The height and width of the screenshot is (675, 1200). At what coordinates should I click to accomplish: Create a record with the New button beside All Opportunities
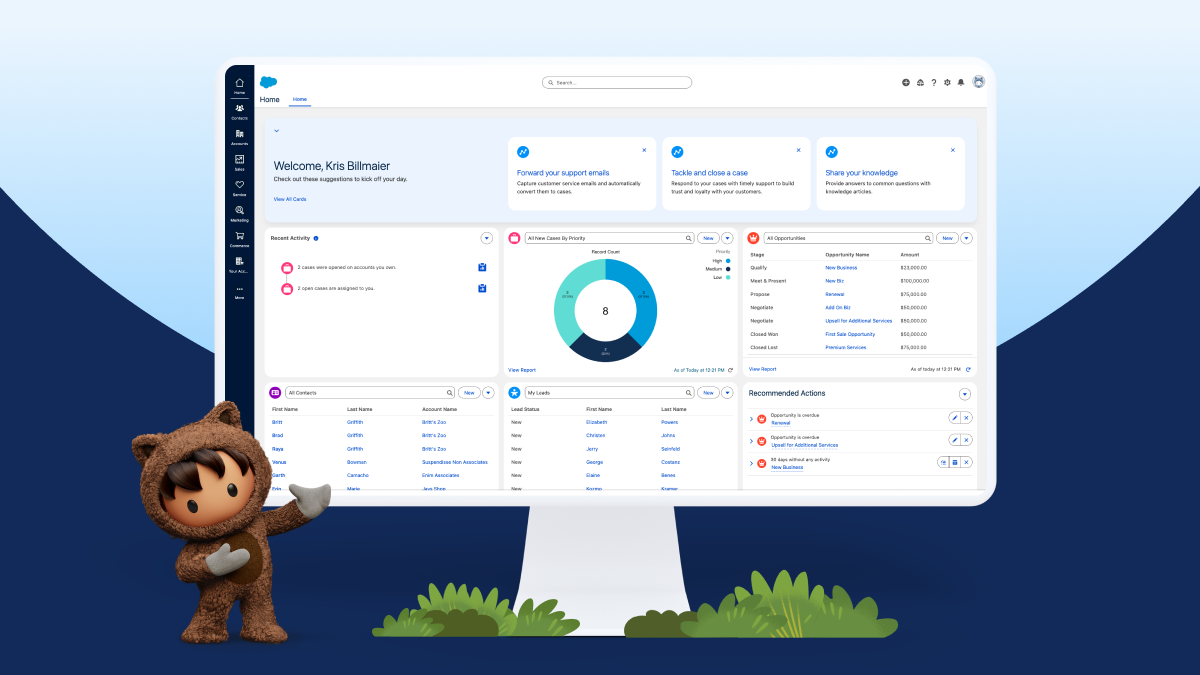coord(946,238)
